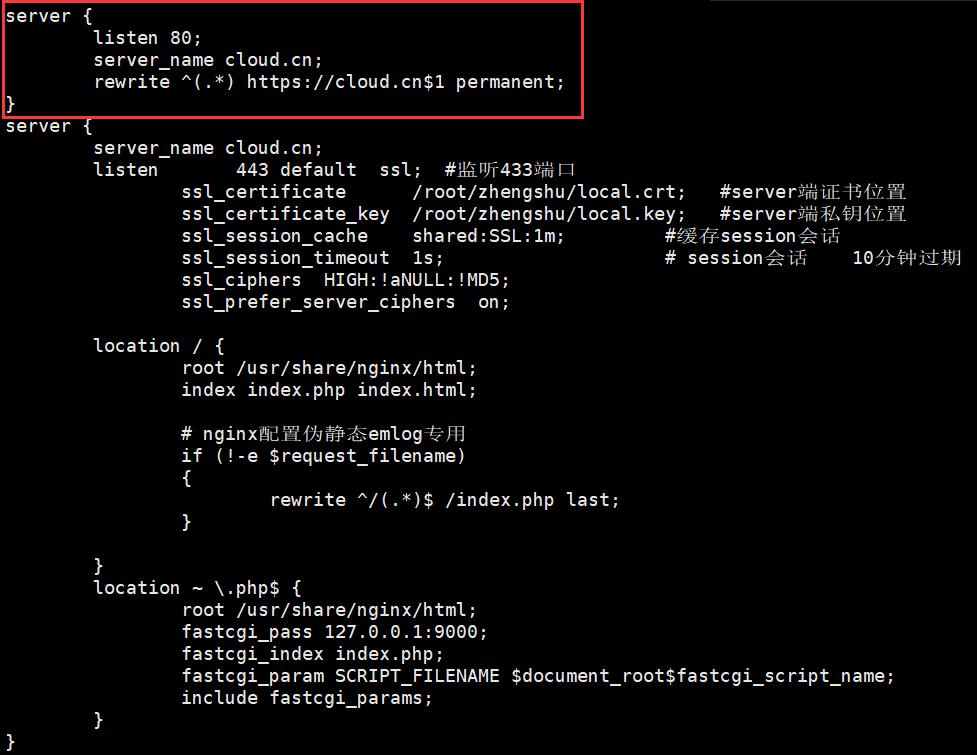Click the 'location ~ \.php$ {' line
The width and height of the screenshot is (977, 755).
198,588
